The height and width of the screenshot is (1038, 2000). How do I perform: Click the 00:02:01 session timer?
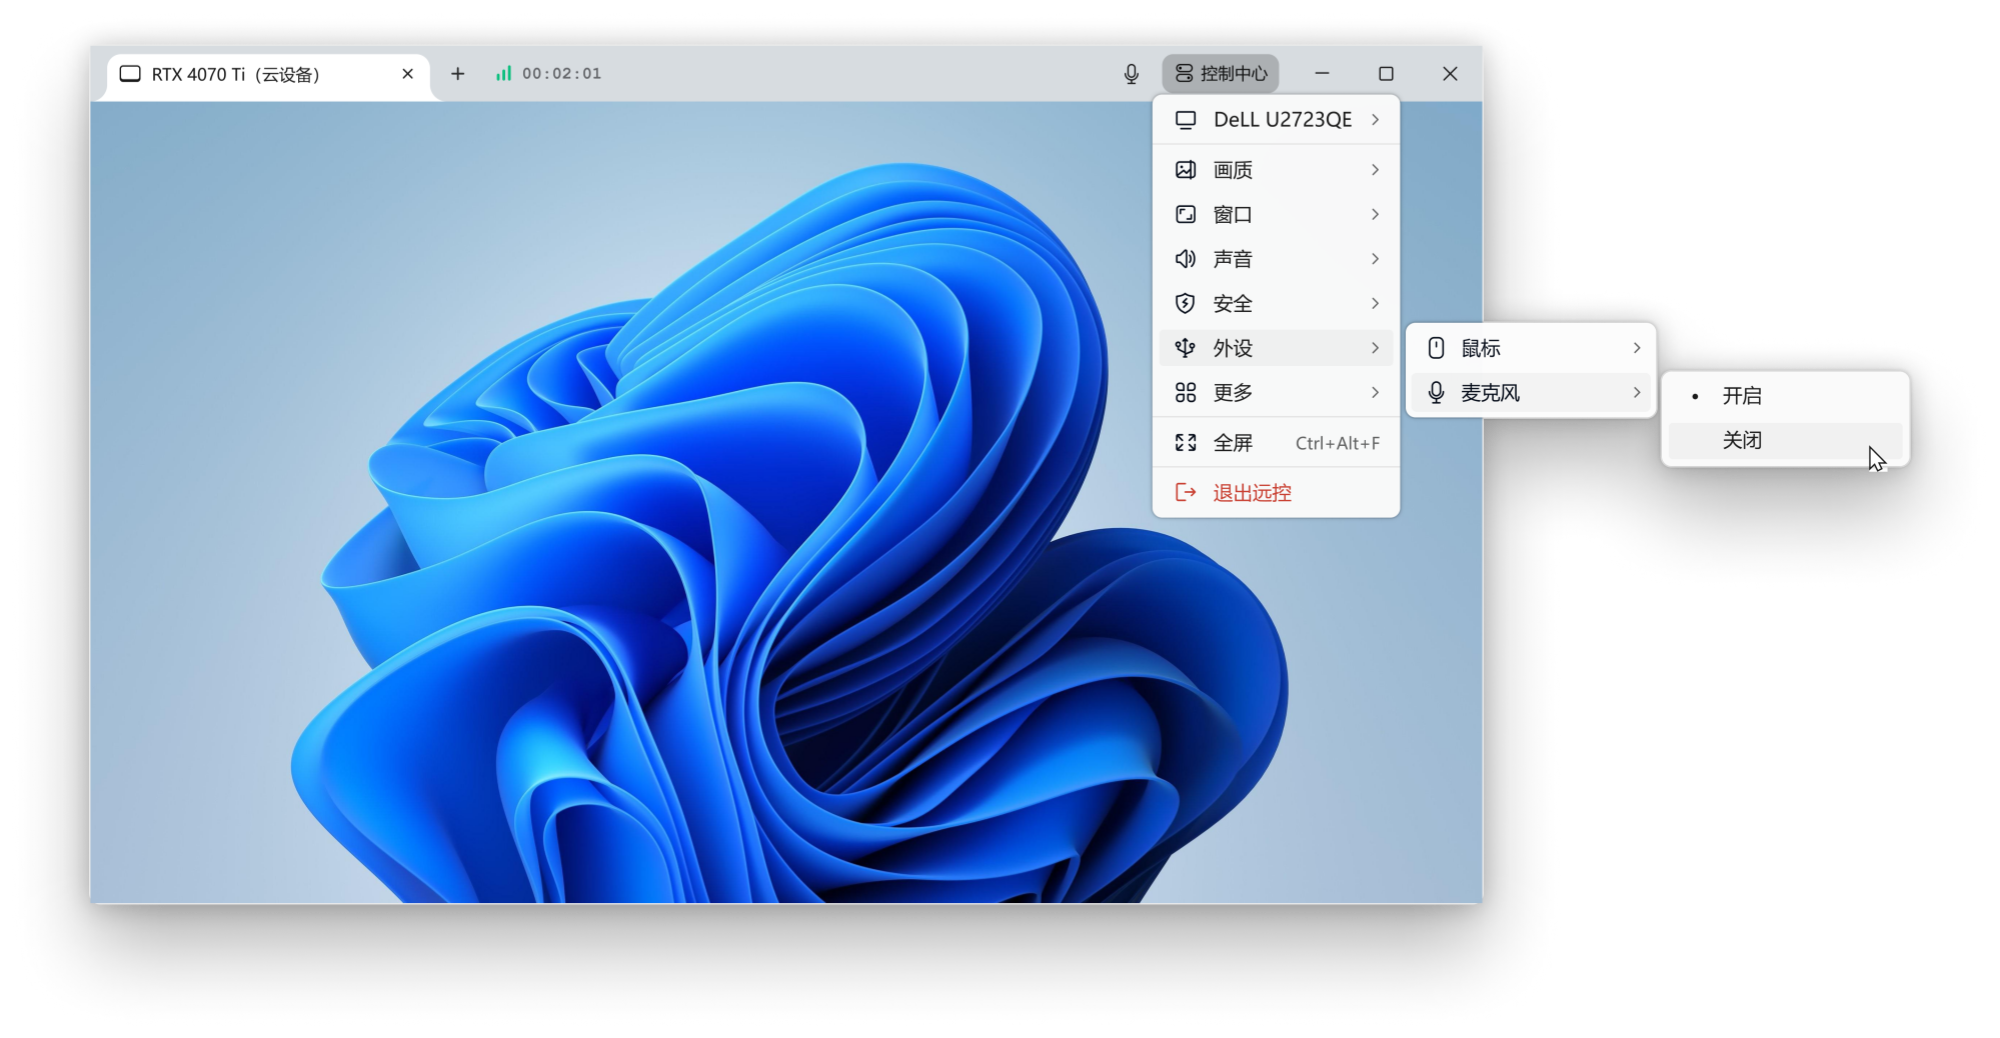pos(562,74)
